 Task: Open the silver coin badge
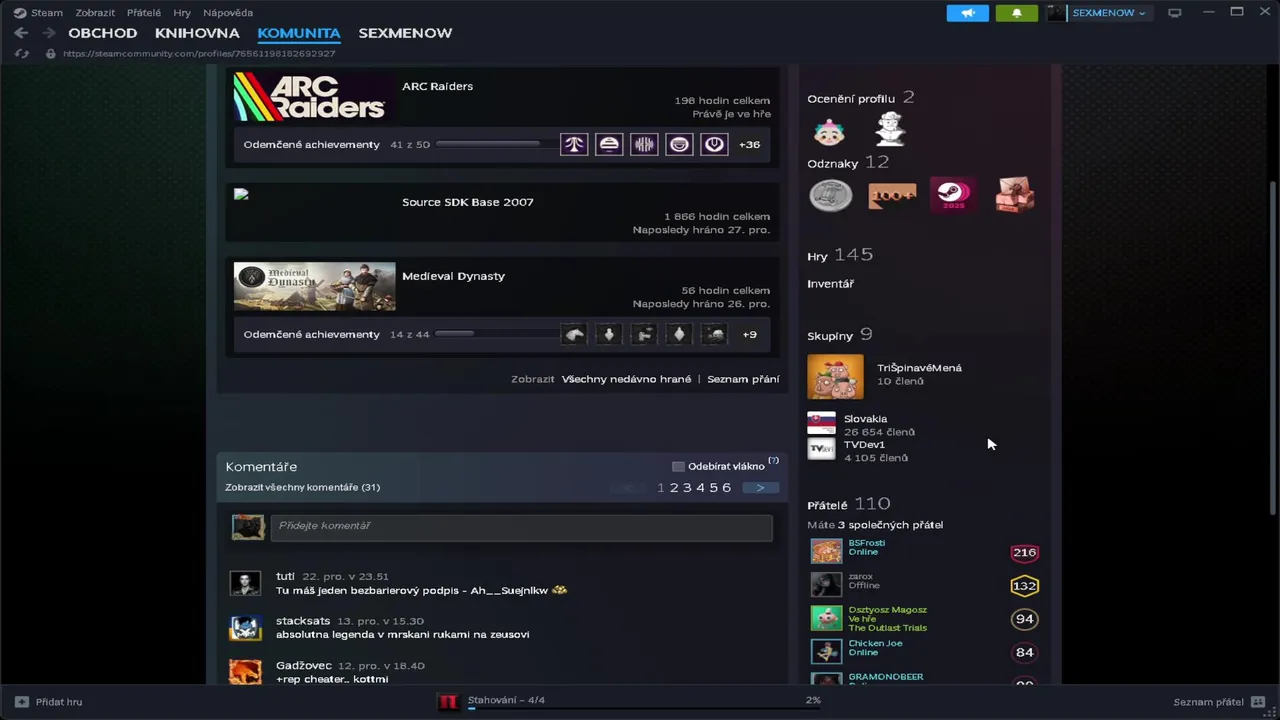[x=830, y=195]
